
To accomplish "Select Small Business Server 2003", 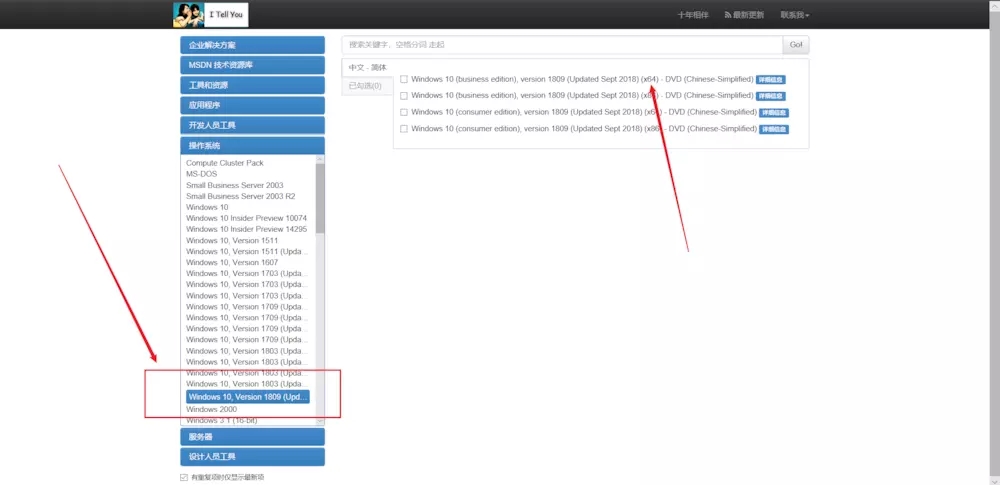I will coord(235,185).
